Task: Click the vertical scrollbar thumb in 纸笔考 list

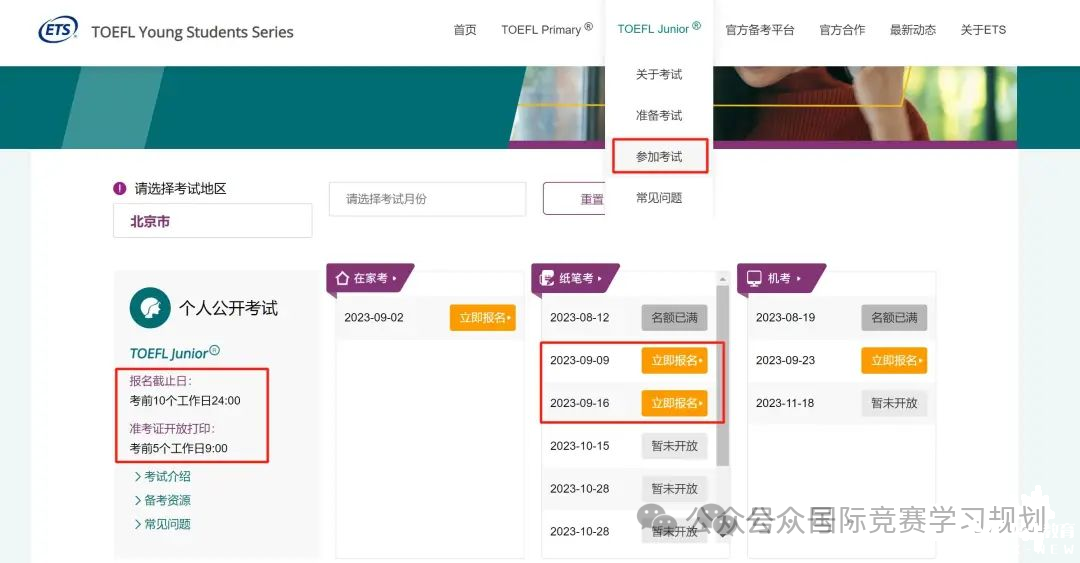Action: point(723,376)
